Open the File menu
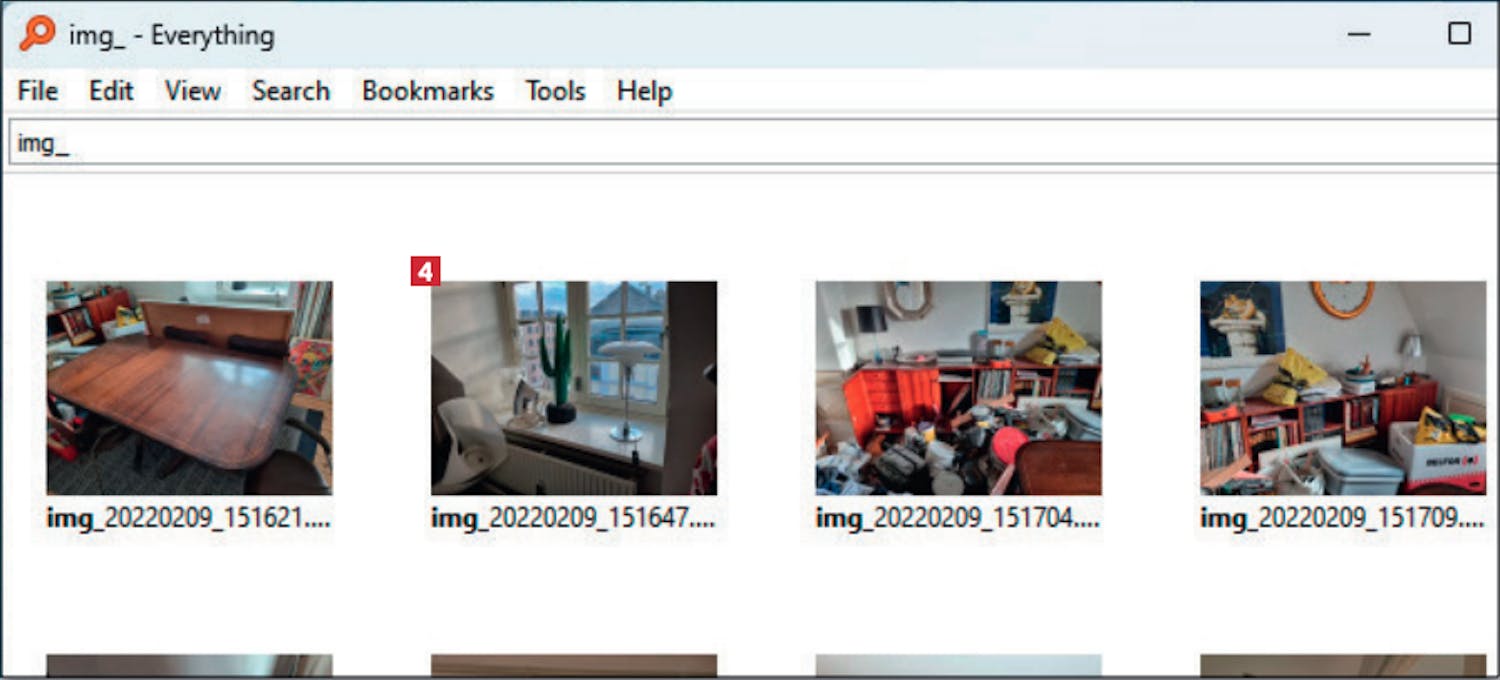The width and height of the screenshot is (1500, 680). (x=38, y=91)
